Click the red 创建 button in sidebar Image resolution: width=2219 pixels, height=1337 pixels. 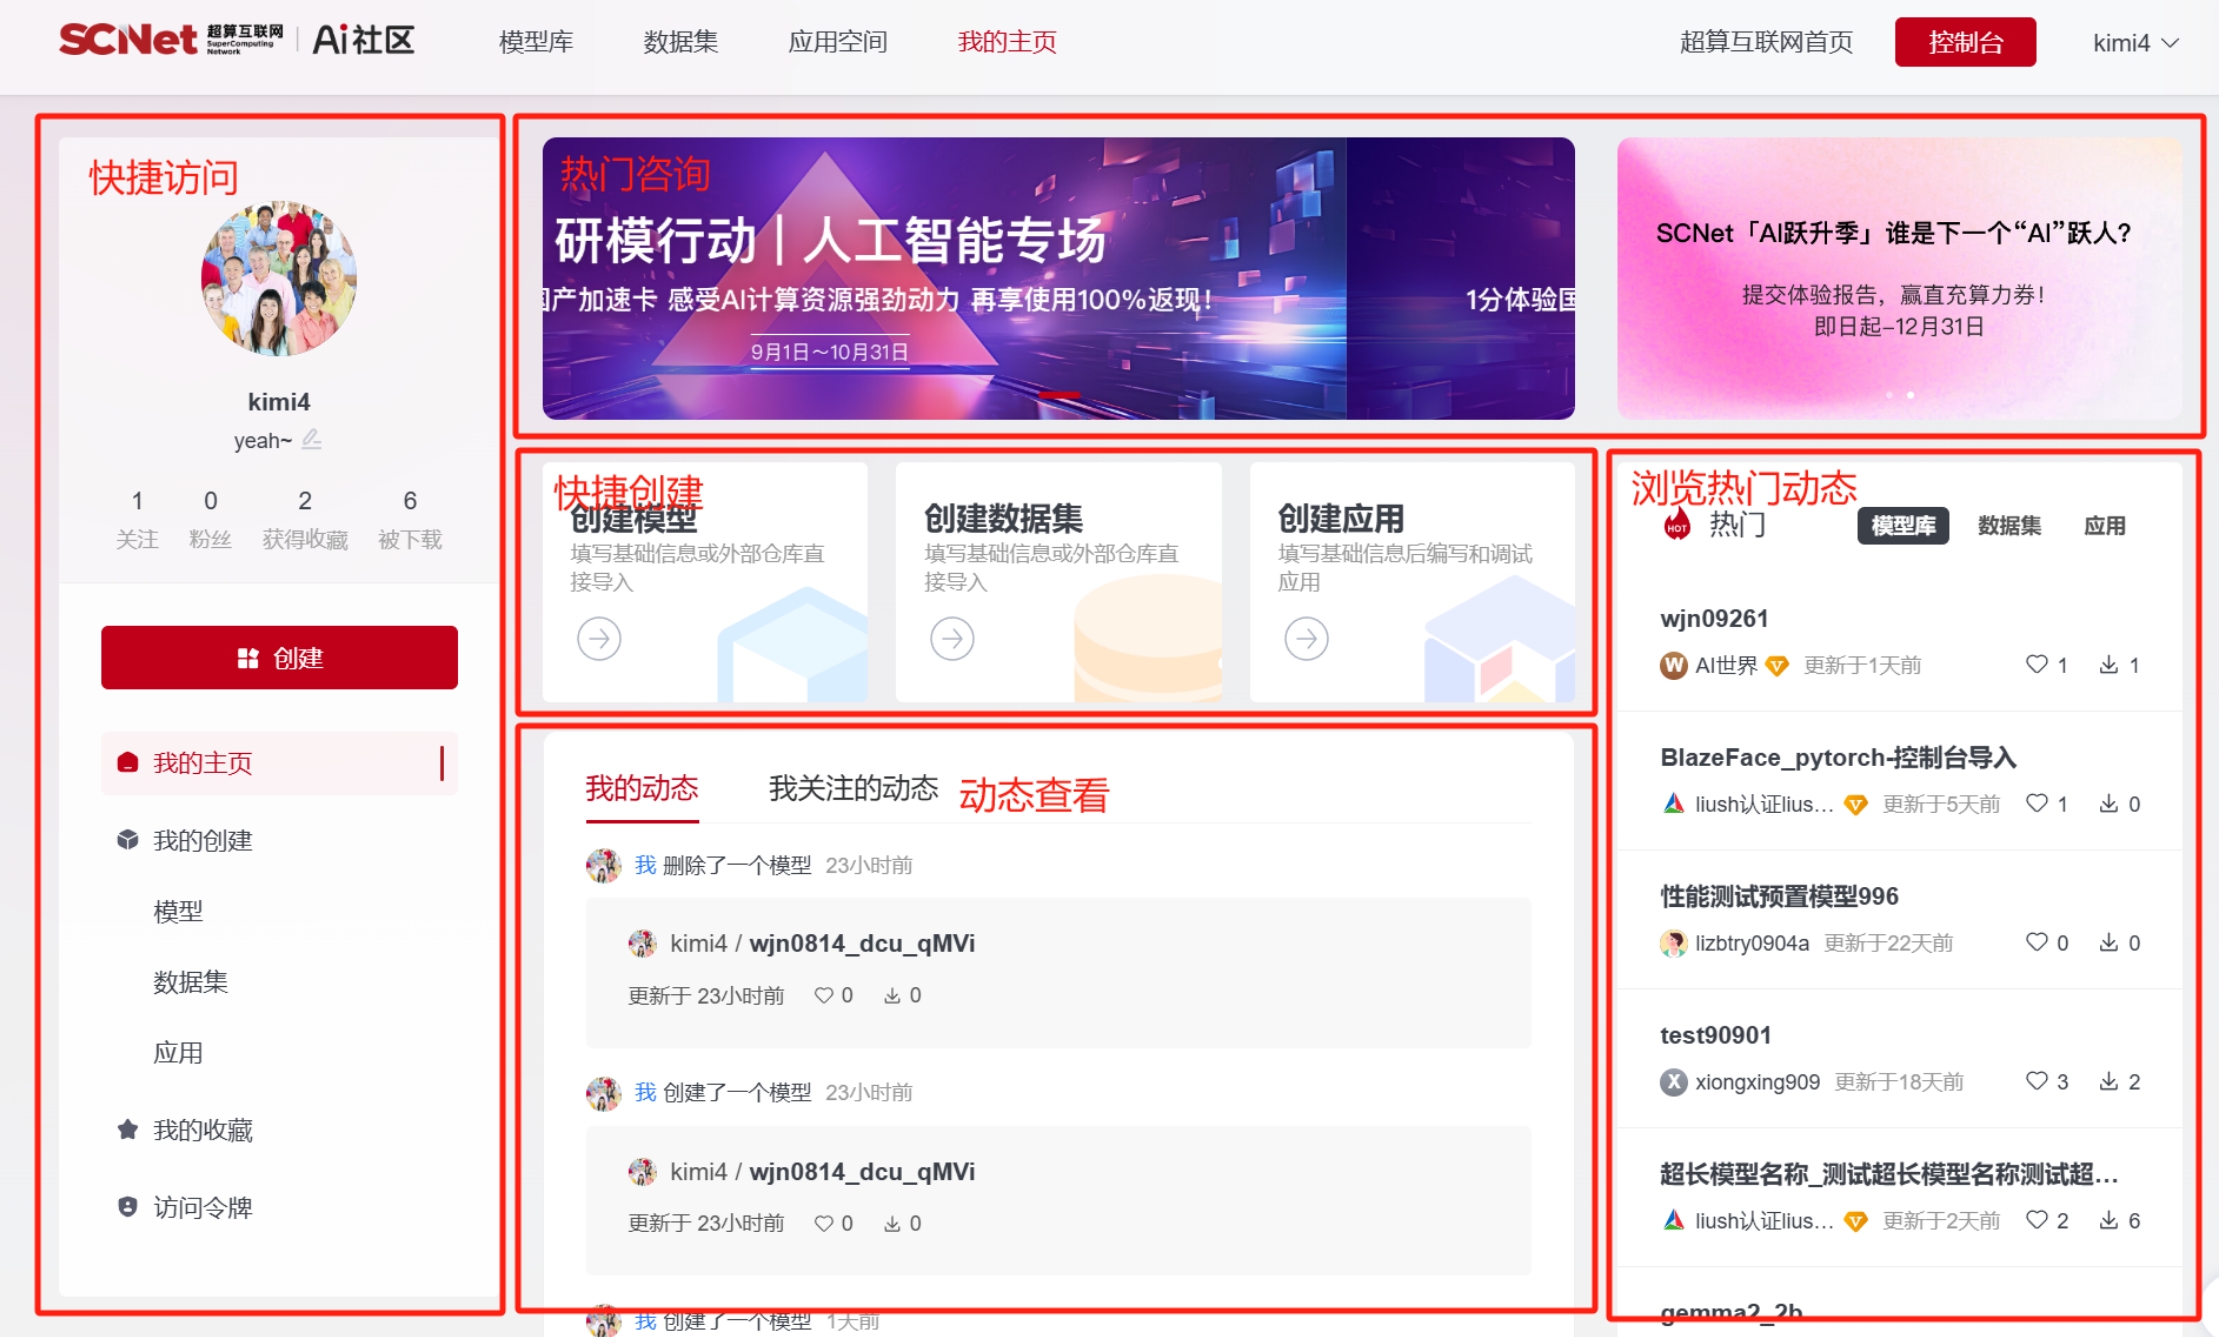tap(279, 658)
